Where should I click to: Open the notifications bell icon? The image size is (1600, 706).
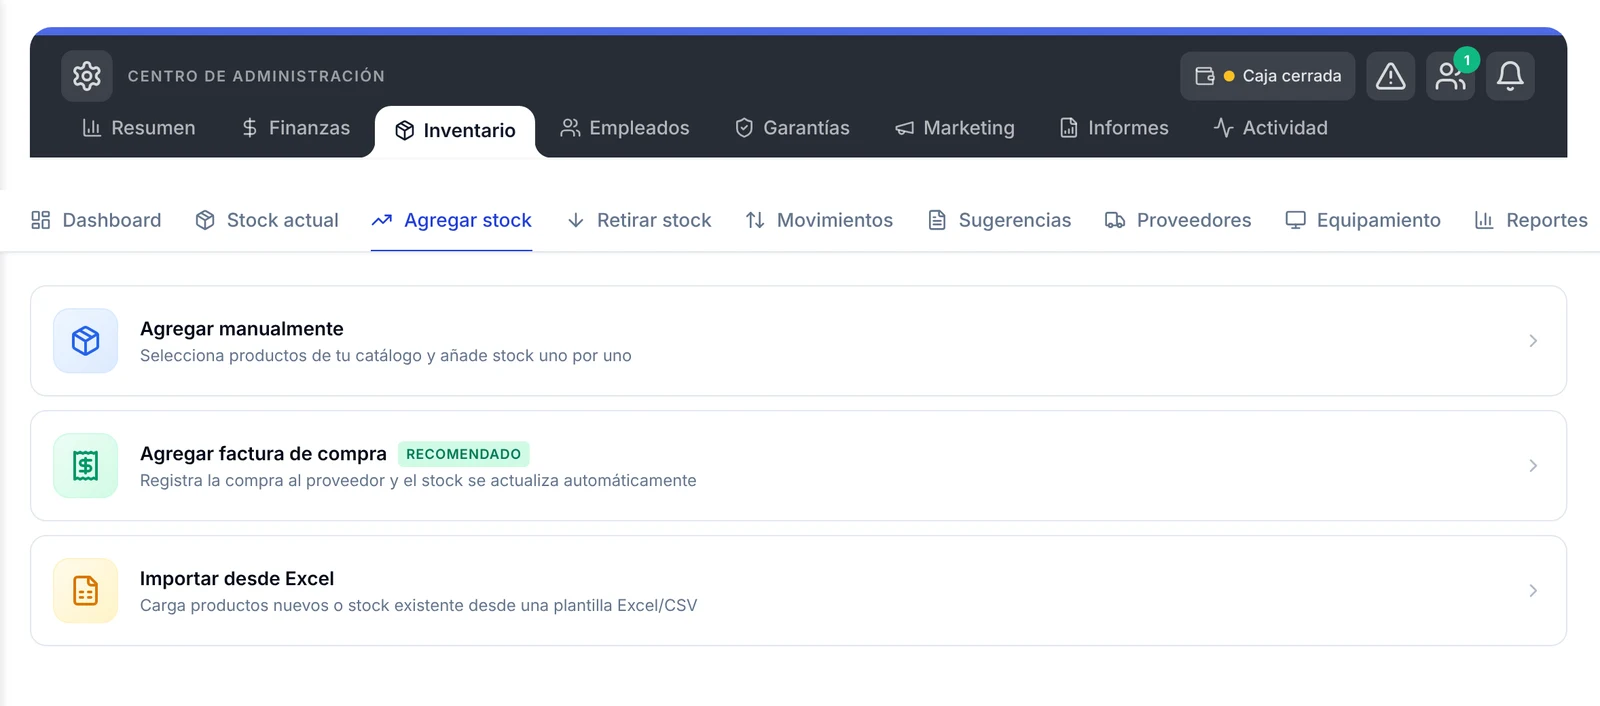[1510, 76]
